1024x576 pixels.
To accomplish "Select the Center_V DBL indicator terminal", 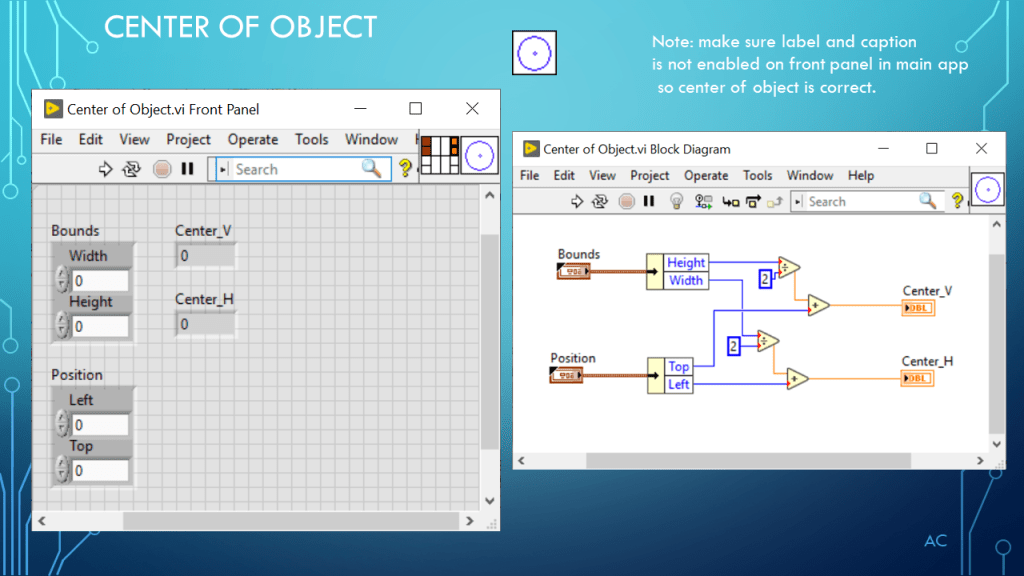I will coord(917,308).
